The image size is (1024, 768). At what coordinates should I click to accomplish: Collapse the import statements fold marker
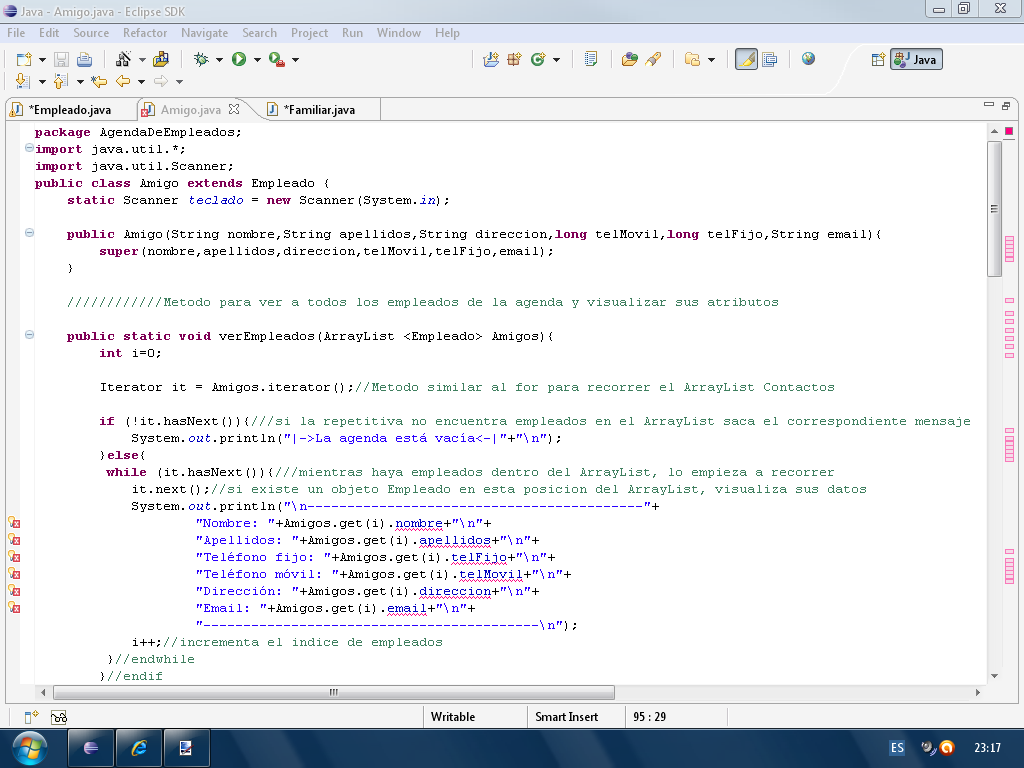(29, 148)
